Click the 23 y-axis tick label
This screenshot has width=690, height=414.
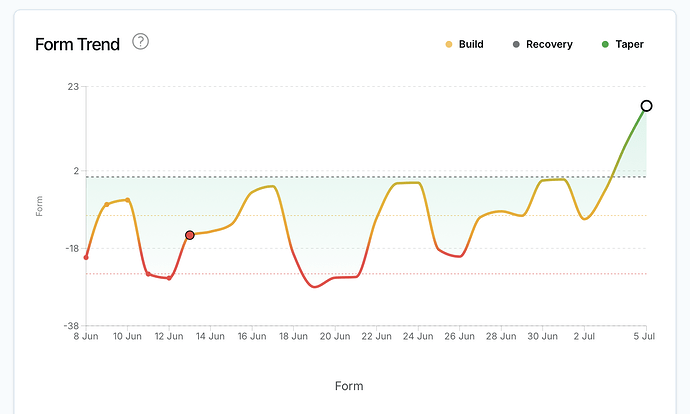pyautogui.click(x=73, y=87)
